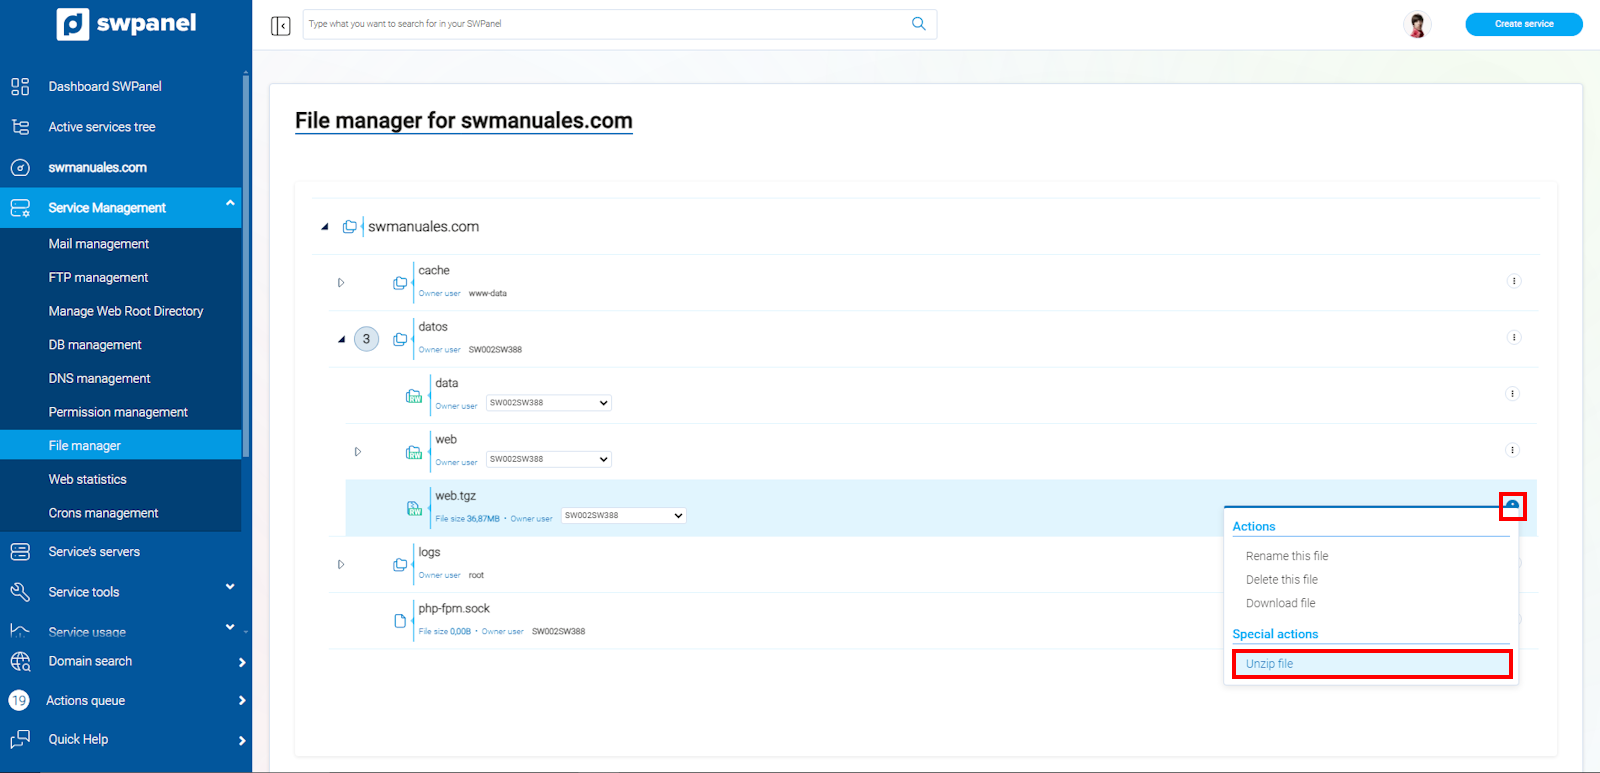Click the SWPanel search input field
This screenshot has width=1600, height=773.
605,24
